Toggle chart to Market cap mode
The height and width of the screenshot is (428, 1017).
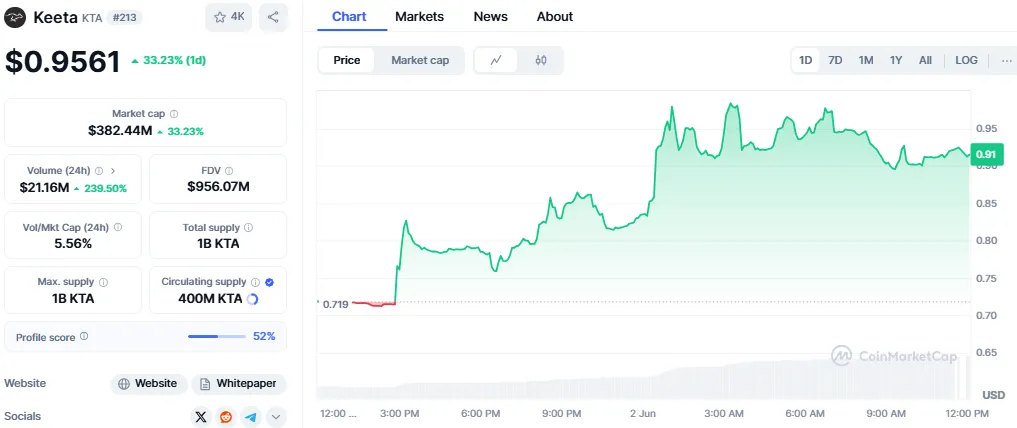(x=419, y=60)
